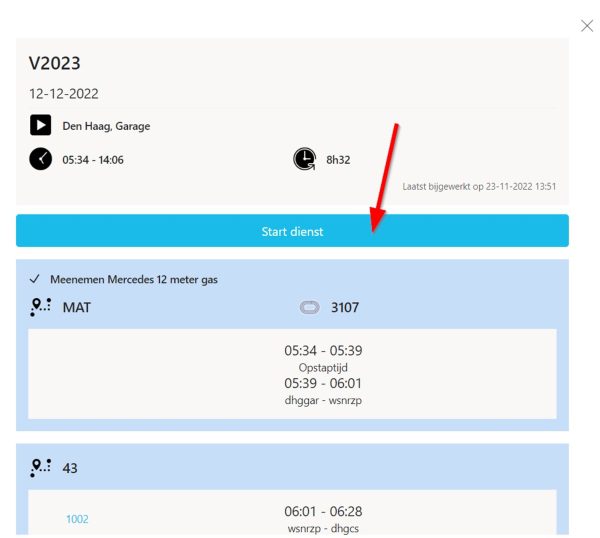Click the vehicle bus icon beside 3107
The width and height of the screenshot is (600, 538).
coord(310,307)
